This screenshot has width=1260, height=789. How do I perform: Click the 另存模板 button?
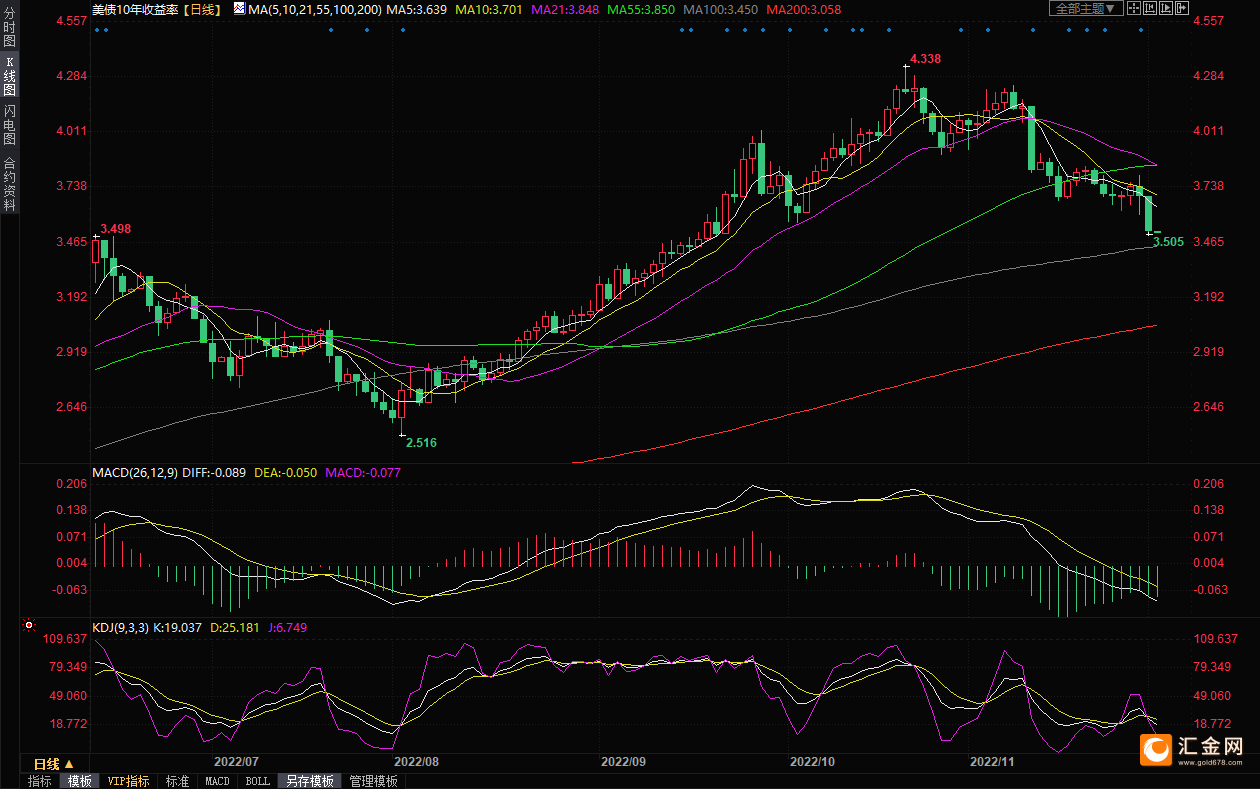pyautogui.click(x=309, y=781)
